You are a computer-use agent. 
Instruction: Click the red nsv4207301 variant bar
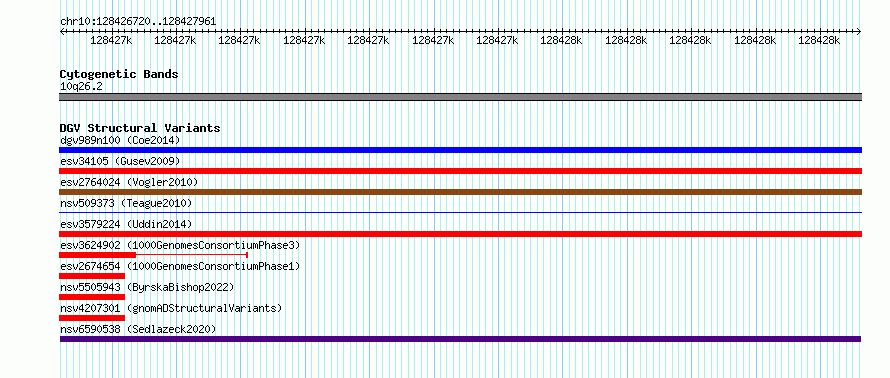92,318
